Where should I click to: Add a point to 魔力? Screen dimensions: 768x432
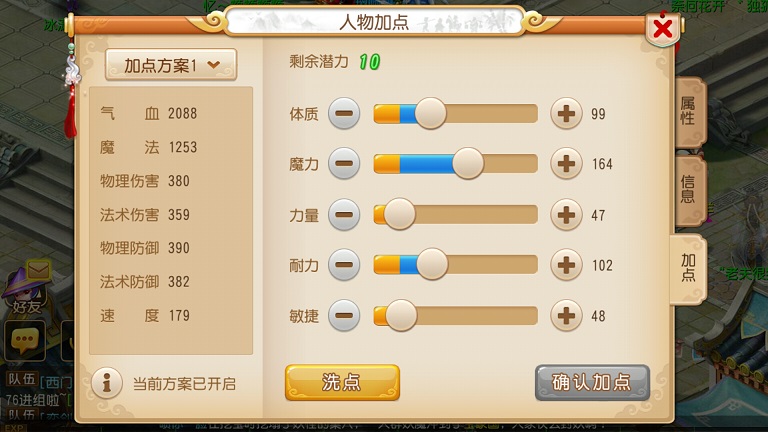tap(566, 164)
